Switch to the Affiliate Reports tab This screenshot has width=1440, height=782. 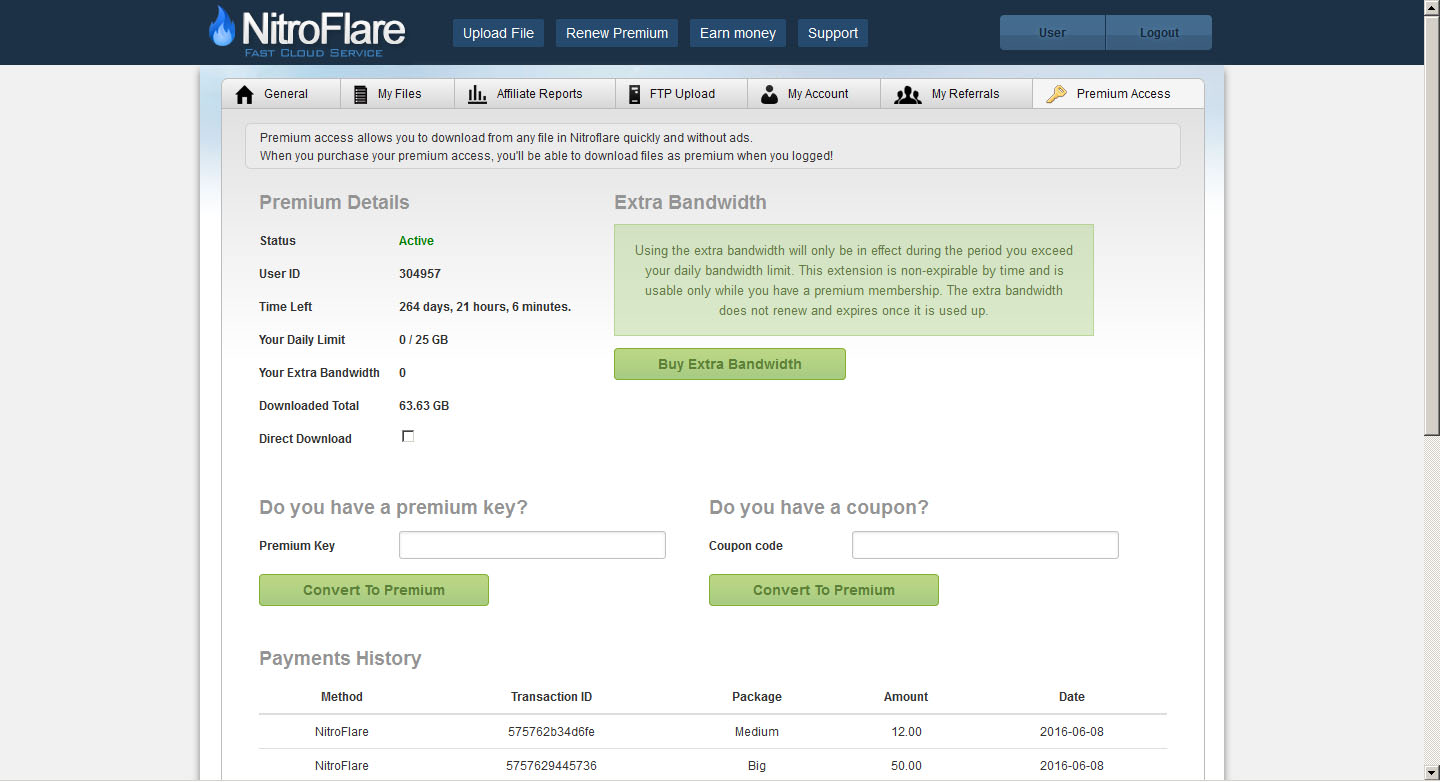pos(539,94)
